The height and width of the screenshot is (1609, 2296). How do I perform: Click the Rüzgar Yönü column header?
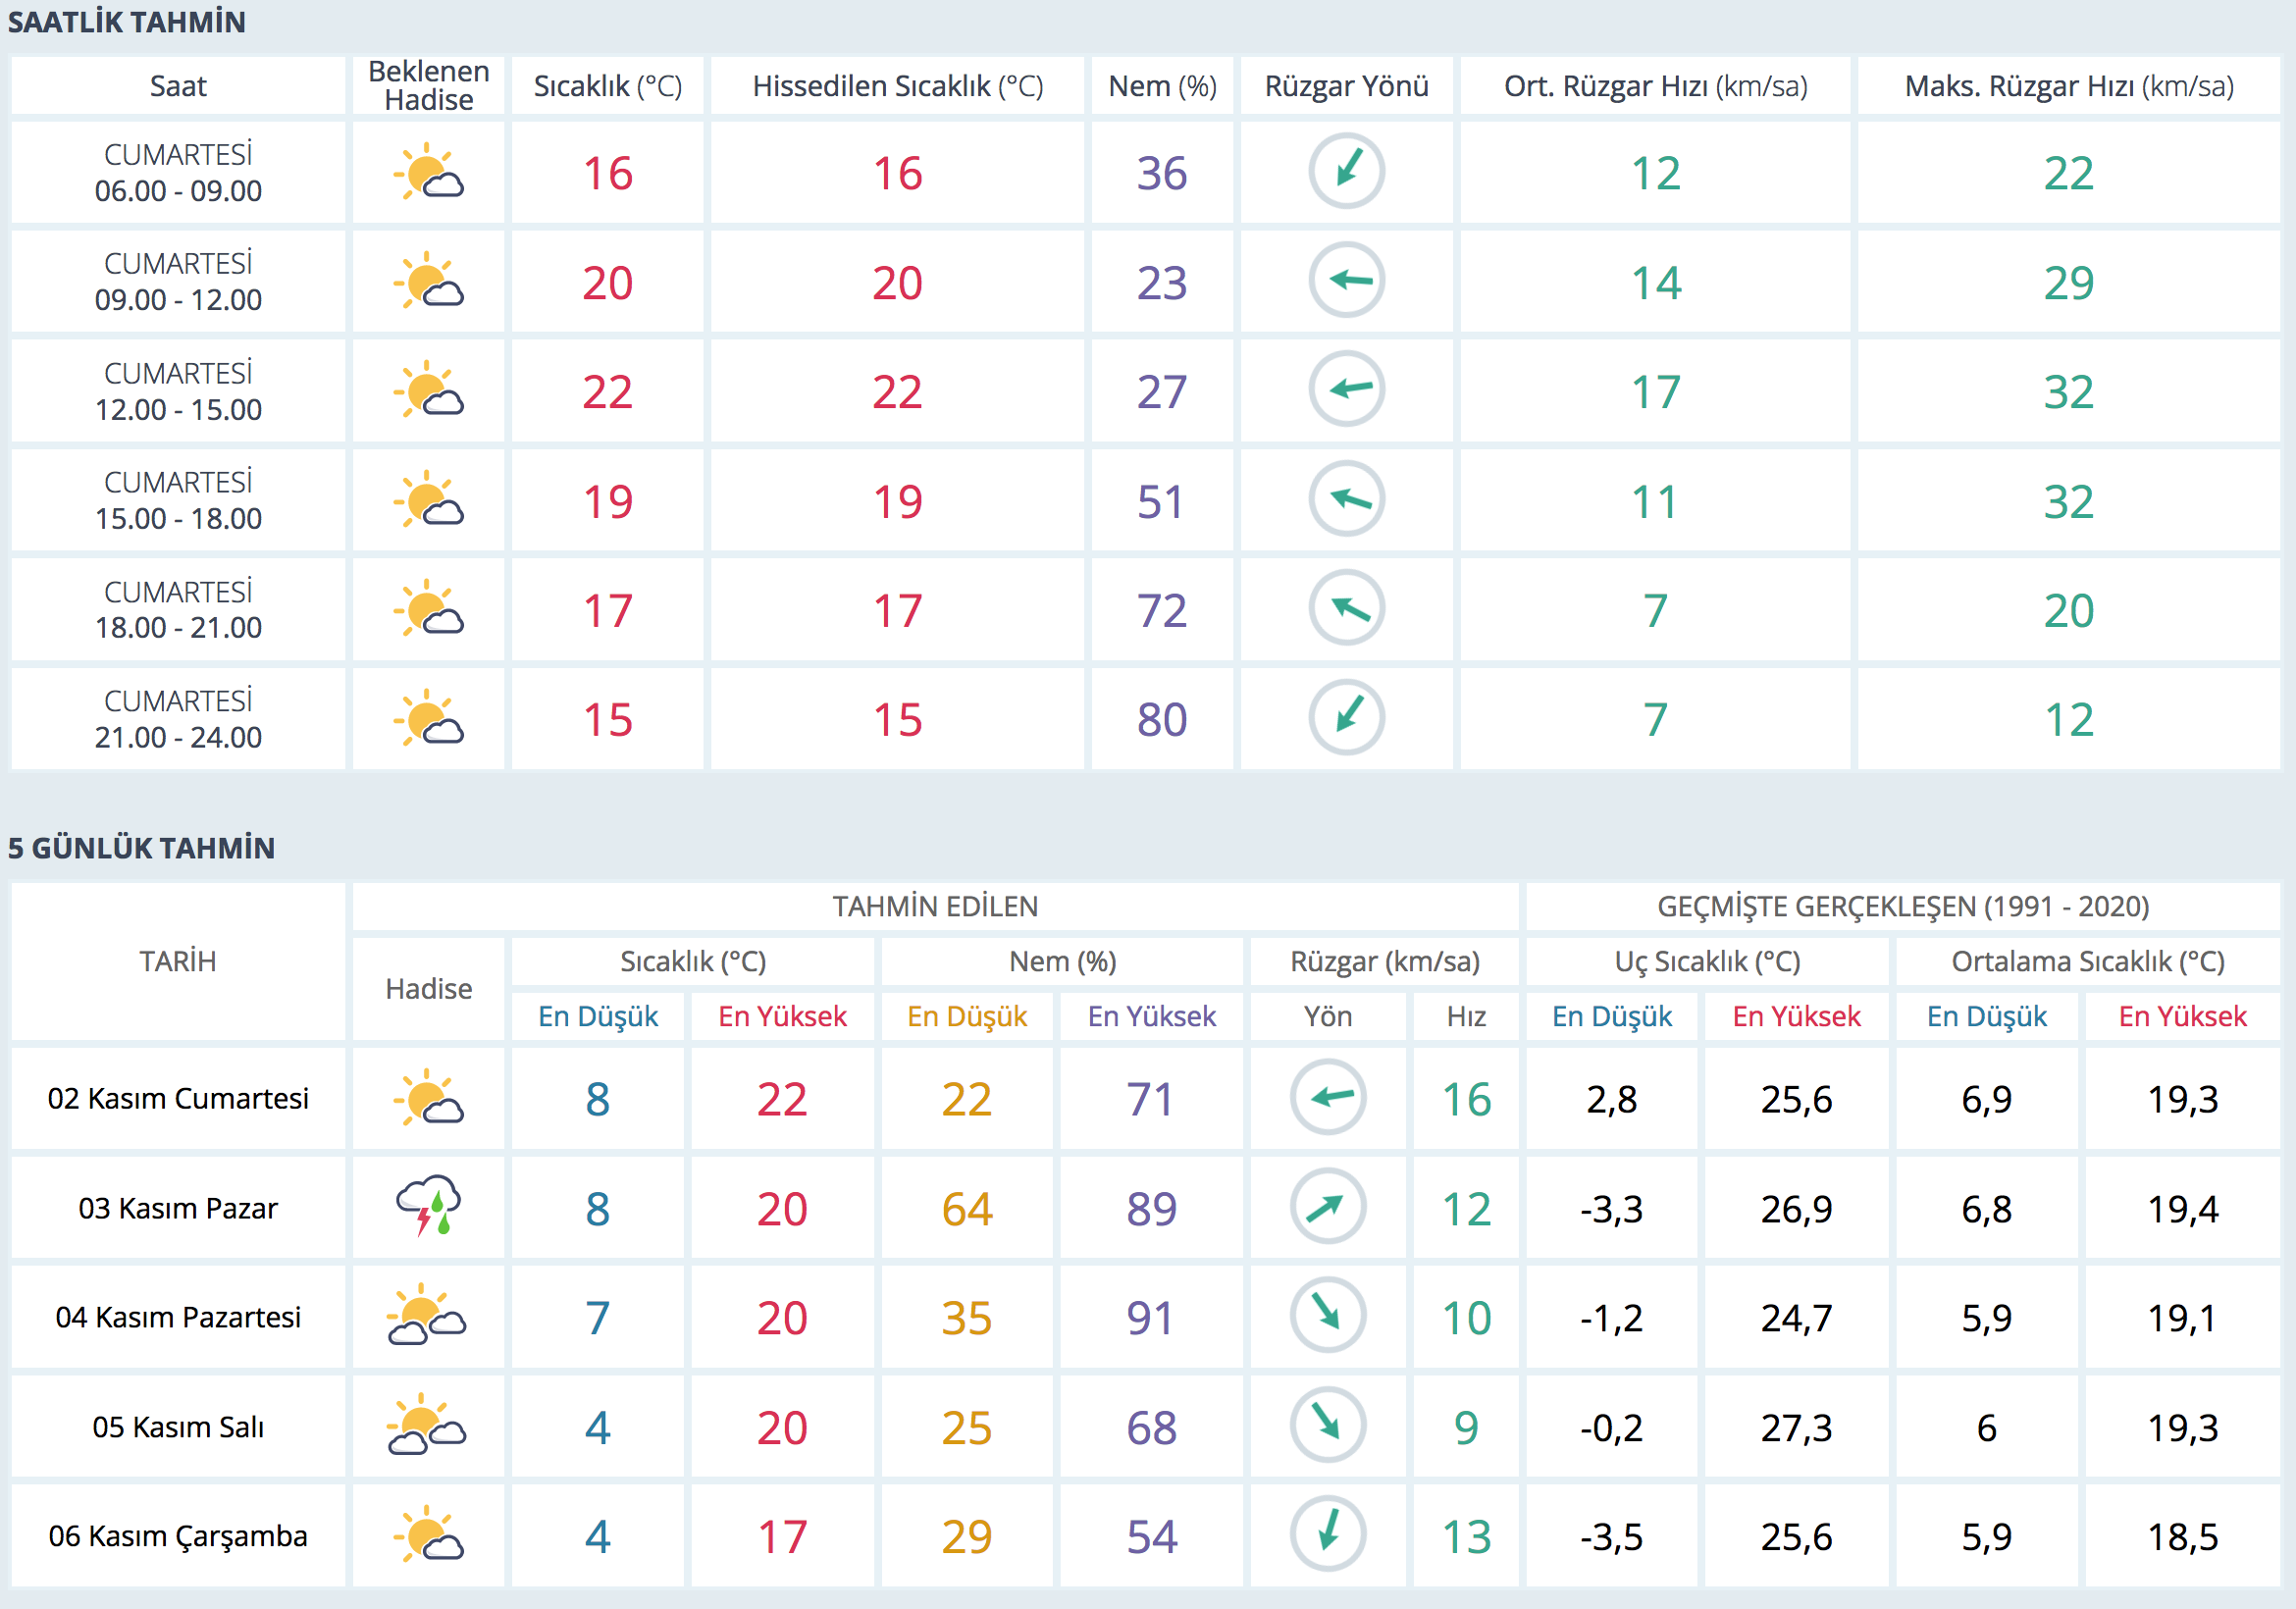(x=1346, y=86)
